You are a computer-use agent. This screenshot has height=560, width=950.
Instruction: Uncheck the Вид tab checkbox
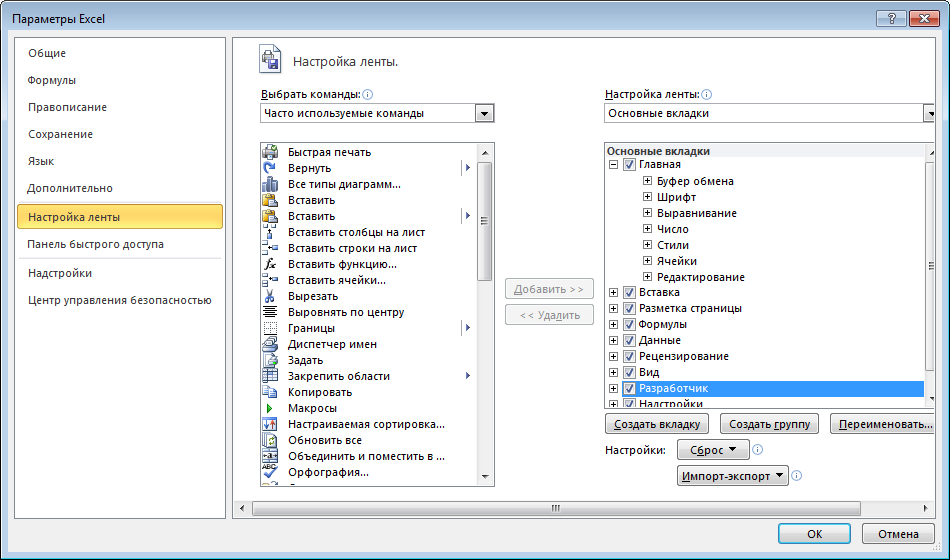[629, 372]
